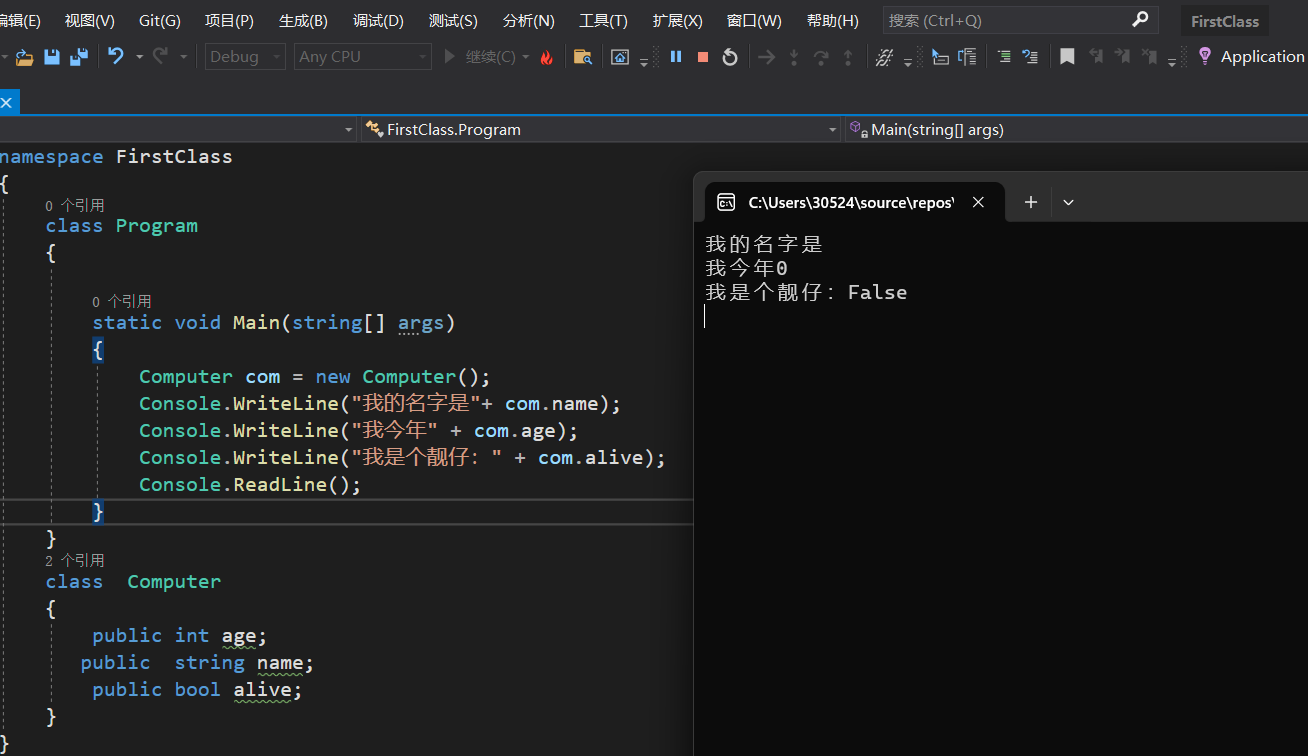Click the 0 个引用 link above class Program
Image resolution: width=1308 pixels, height=756 pixels.
75,205
